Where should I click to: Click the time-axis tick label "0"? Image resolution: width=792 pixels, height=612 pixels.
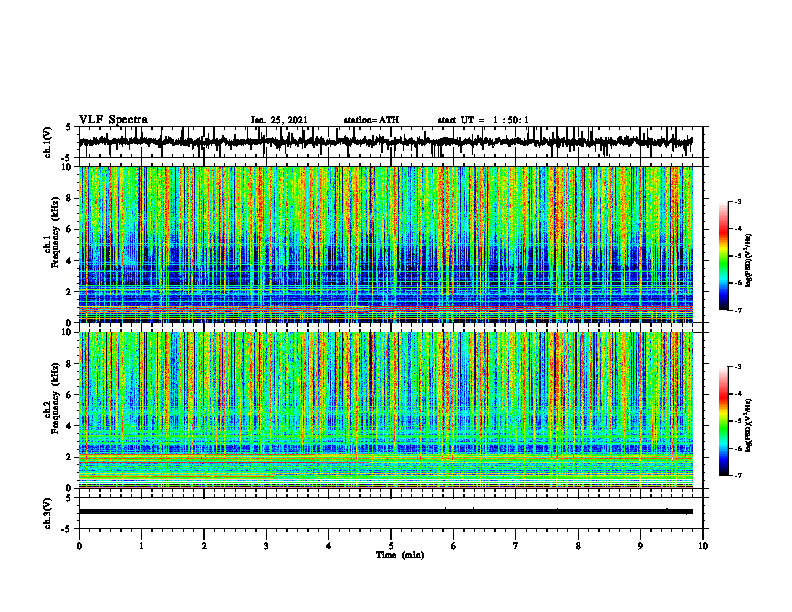(x=79, y=546)
